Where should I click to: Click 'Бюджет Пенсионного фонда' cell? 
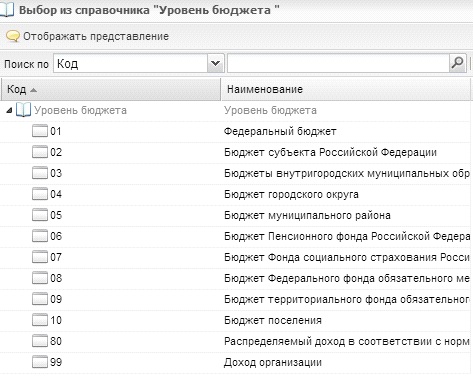click(x=347, y=236)
